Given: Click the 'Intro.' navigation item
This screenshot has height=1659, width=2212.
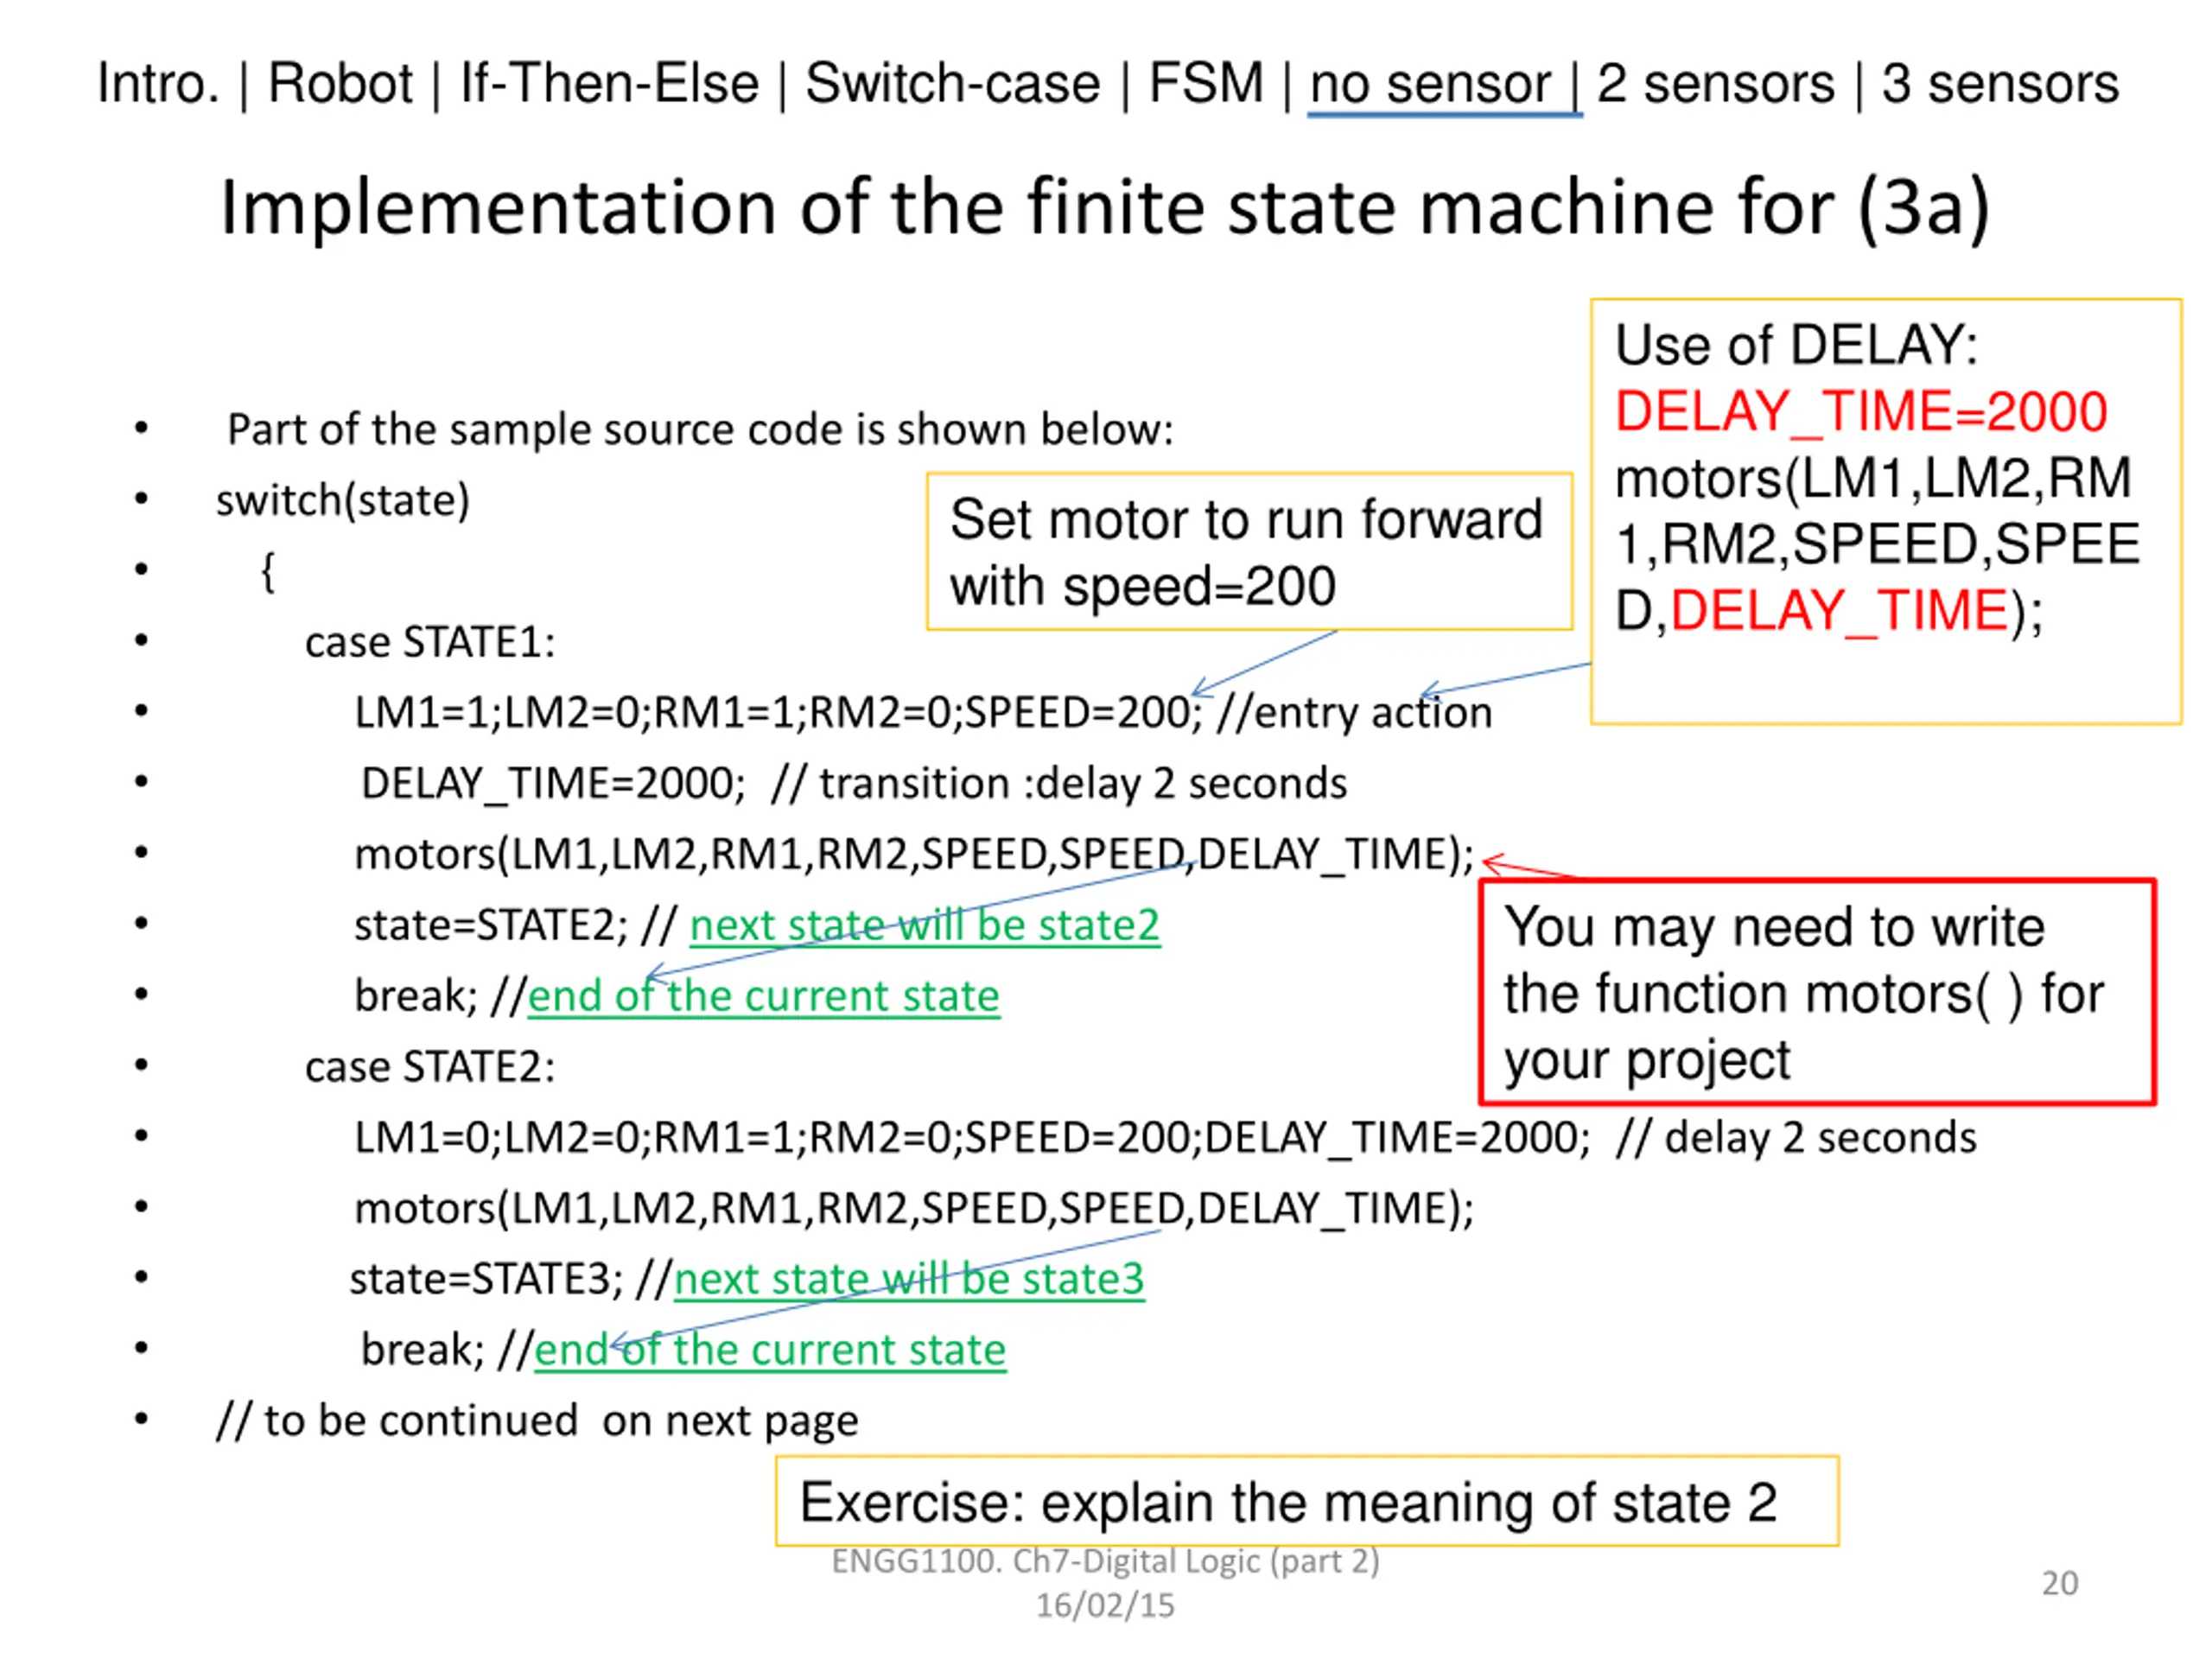Looking at the screenshot, I should coord(158,83).
